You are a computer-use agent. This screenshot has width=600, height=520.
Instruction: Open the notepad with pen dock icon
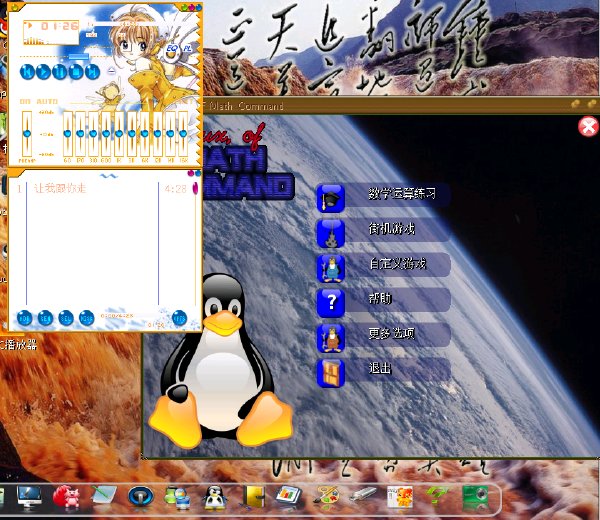click(x=103, y=497)
